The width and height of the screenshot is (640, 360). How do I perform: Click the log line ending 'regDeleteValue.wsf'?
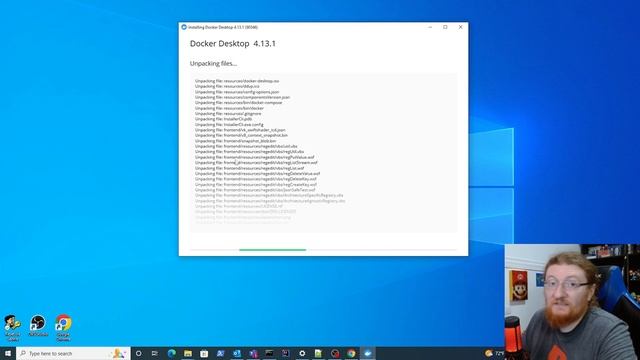click(258, 173)
